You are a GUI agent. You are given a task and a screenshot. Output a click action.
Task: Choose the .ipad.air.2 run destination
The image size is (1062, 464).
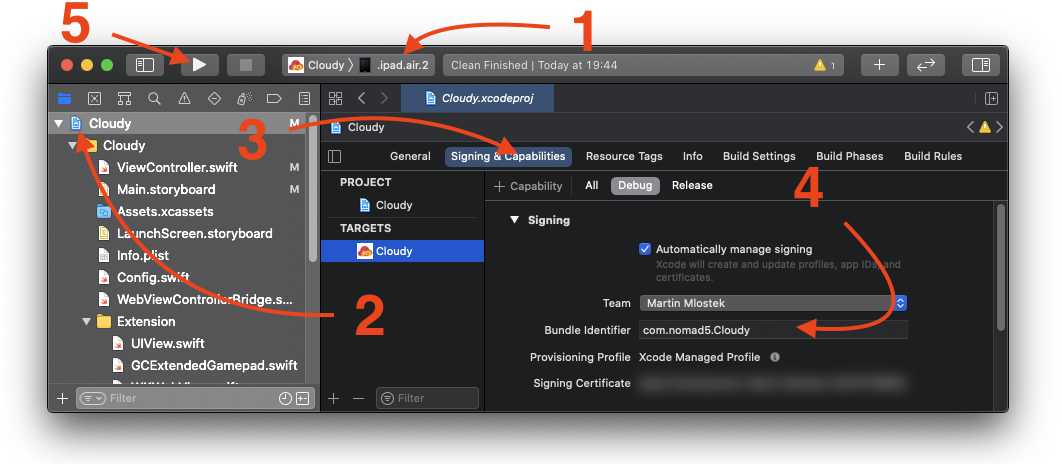pos(396,65)
